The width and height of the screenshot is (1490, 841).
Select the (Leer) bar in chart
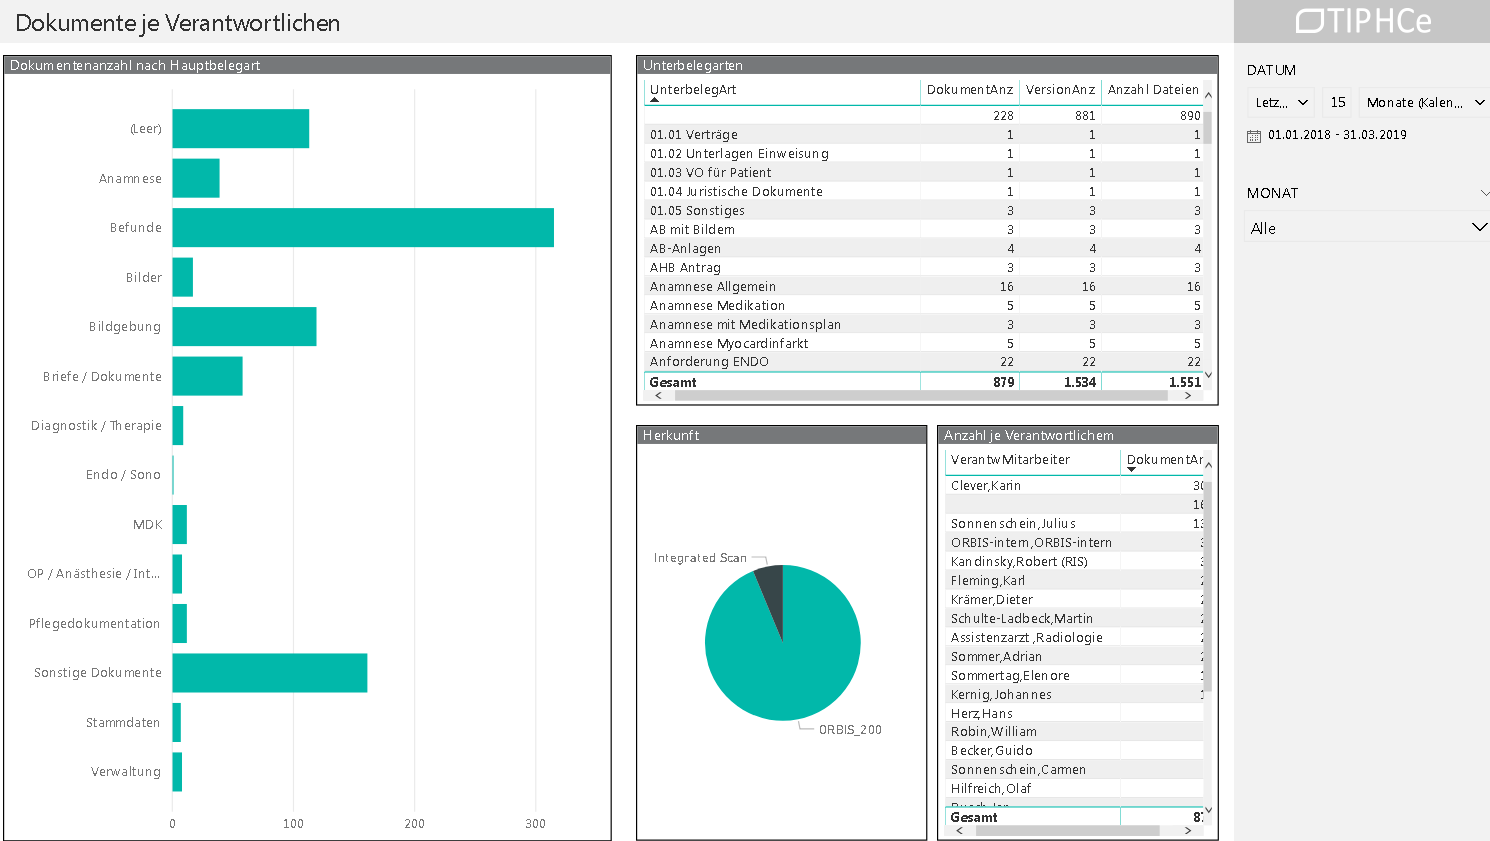tap(241, 129)
